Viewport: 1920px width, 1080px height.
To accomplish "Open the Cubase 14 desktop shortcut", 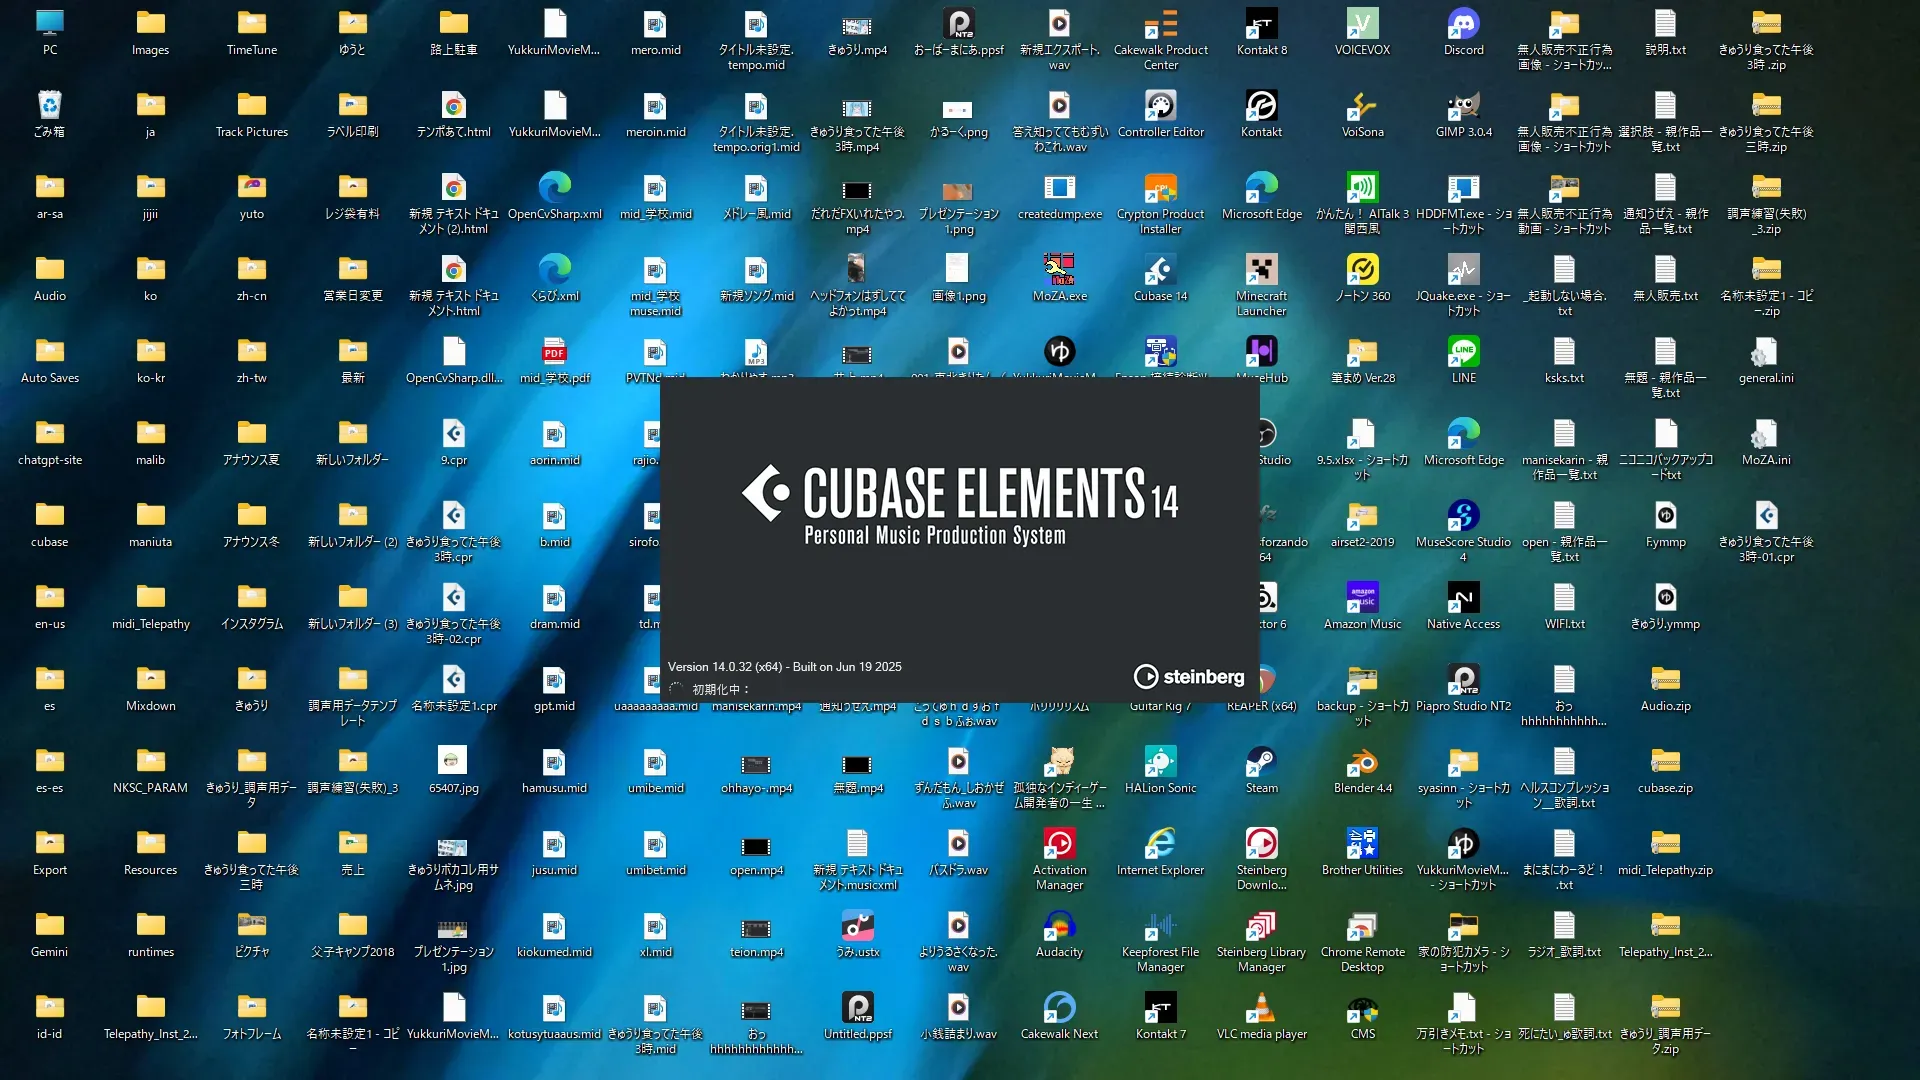I will point(1160,271).
